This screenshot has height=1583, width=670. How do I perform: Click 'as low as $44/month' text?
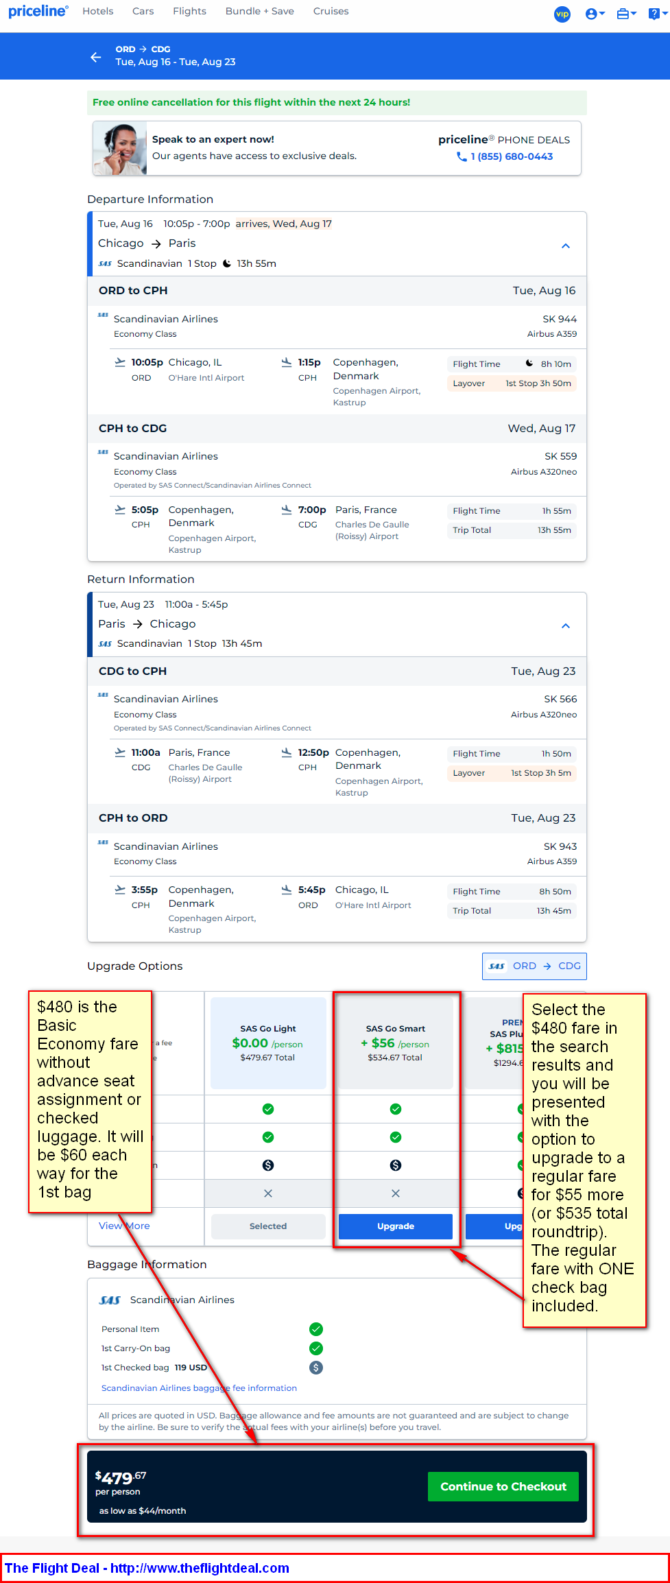coord(142,1511)
